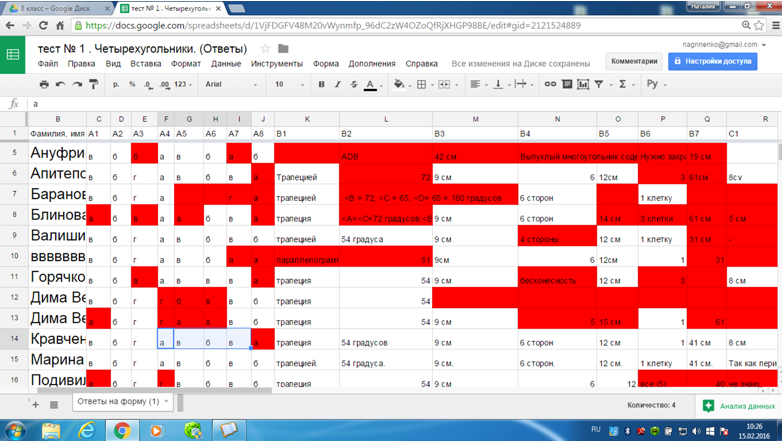
Task: Click the undo arrow icon
Action: click(61, 85)
